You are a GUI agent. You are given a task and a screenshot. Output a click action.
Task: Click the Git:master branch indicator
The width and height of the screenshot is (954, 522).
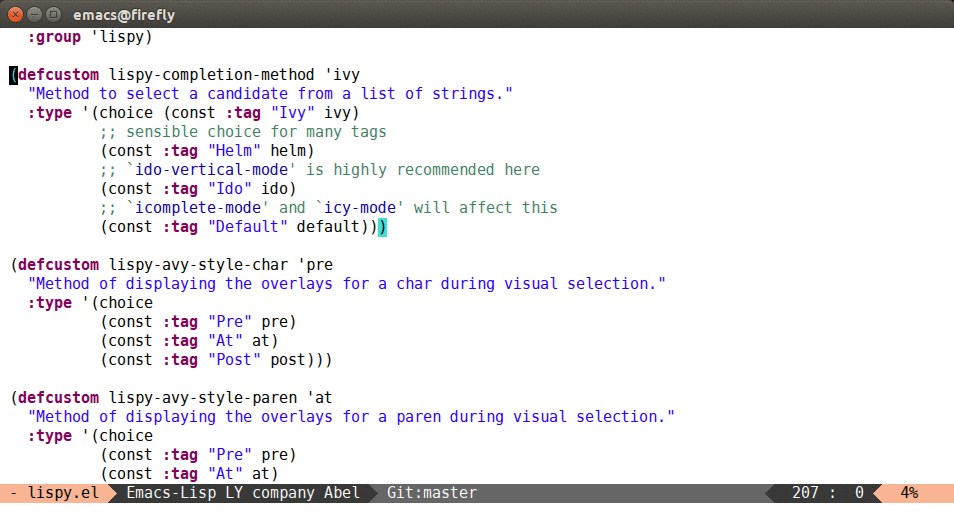click(432, 493)
